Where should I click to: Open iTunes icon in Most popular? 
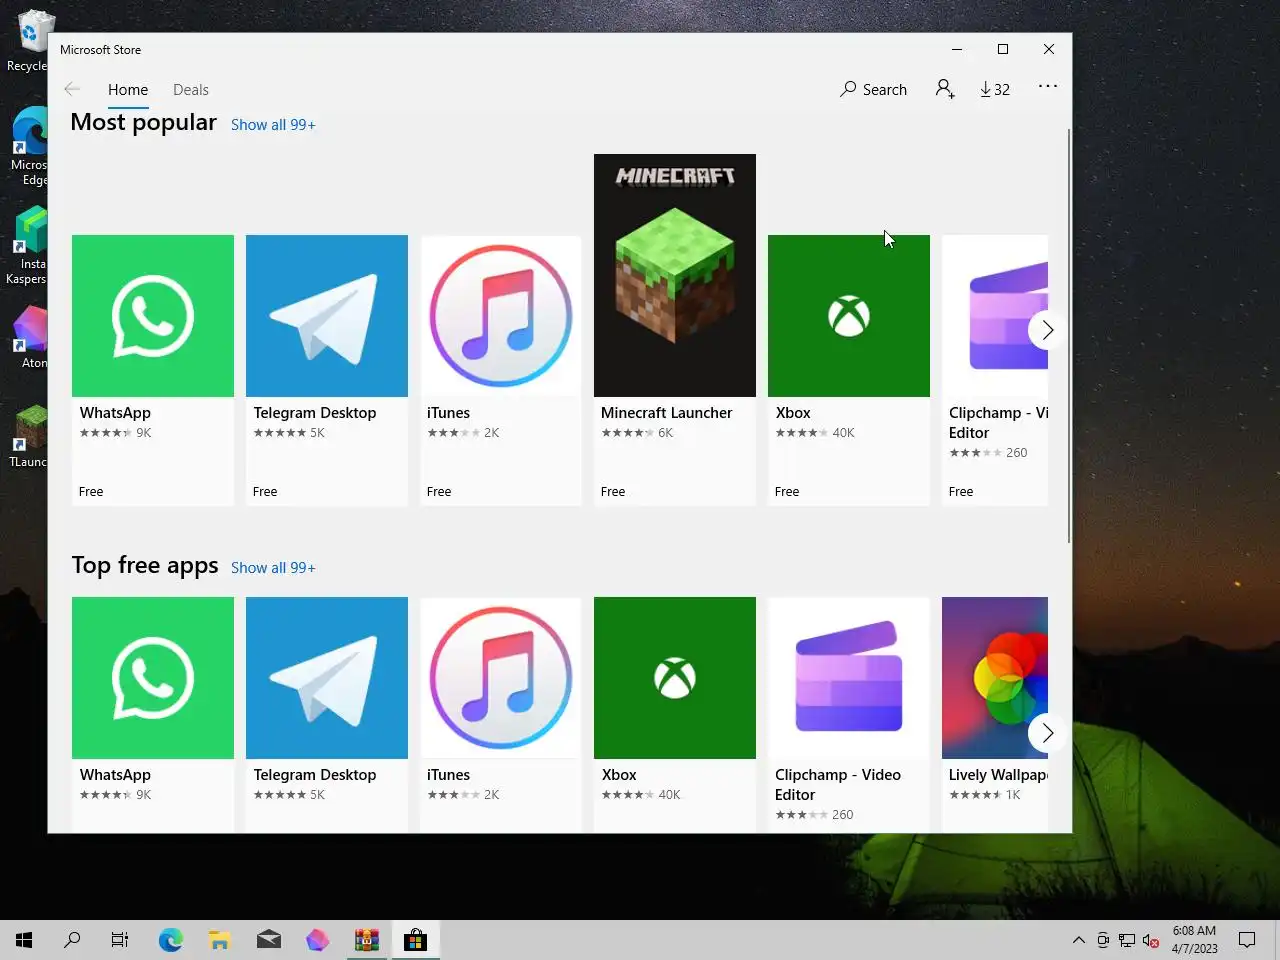pyautogui.click(x=501, y=316)
